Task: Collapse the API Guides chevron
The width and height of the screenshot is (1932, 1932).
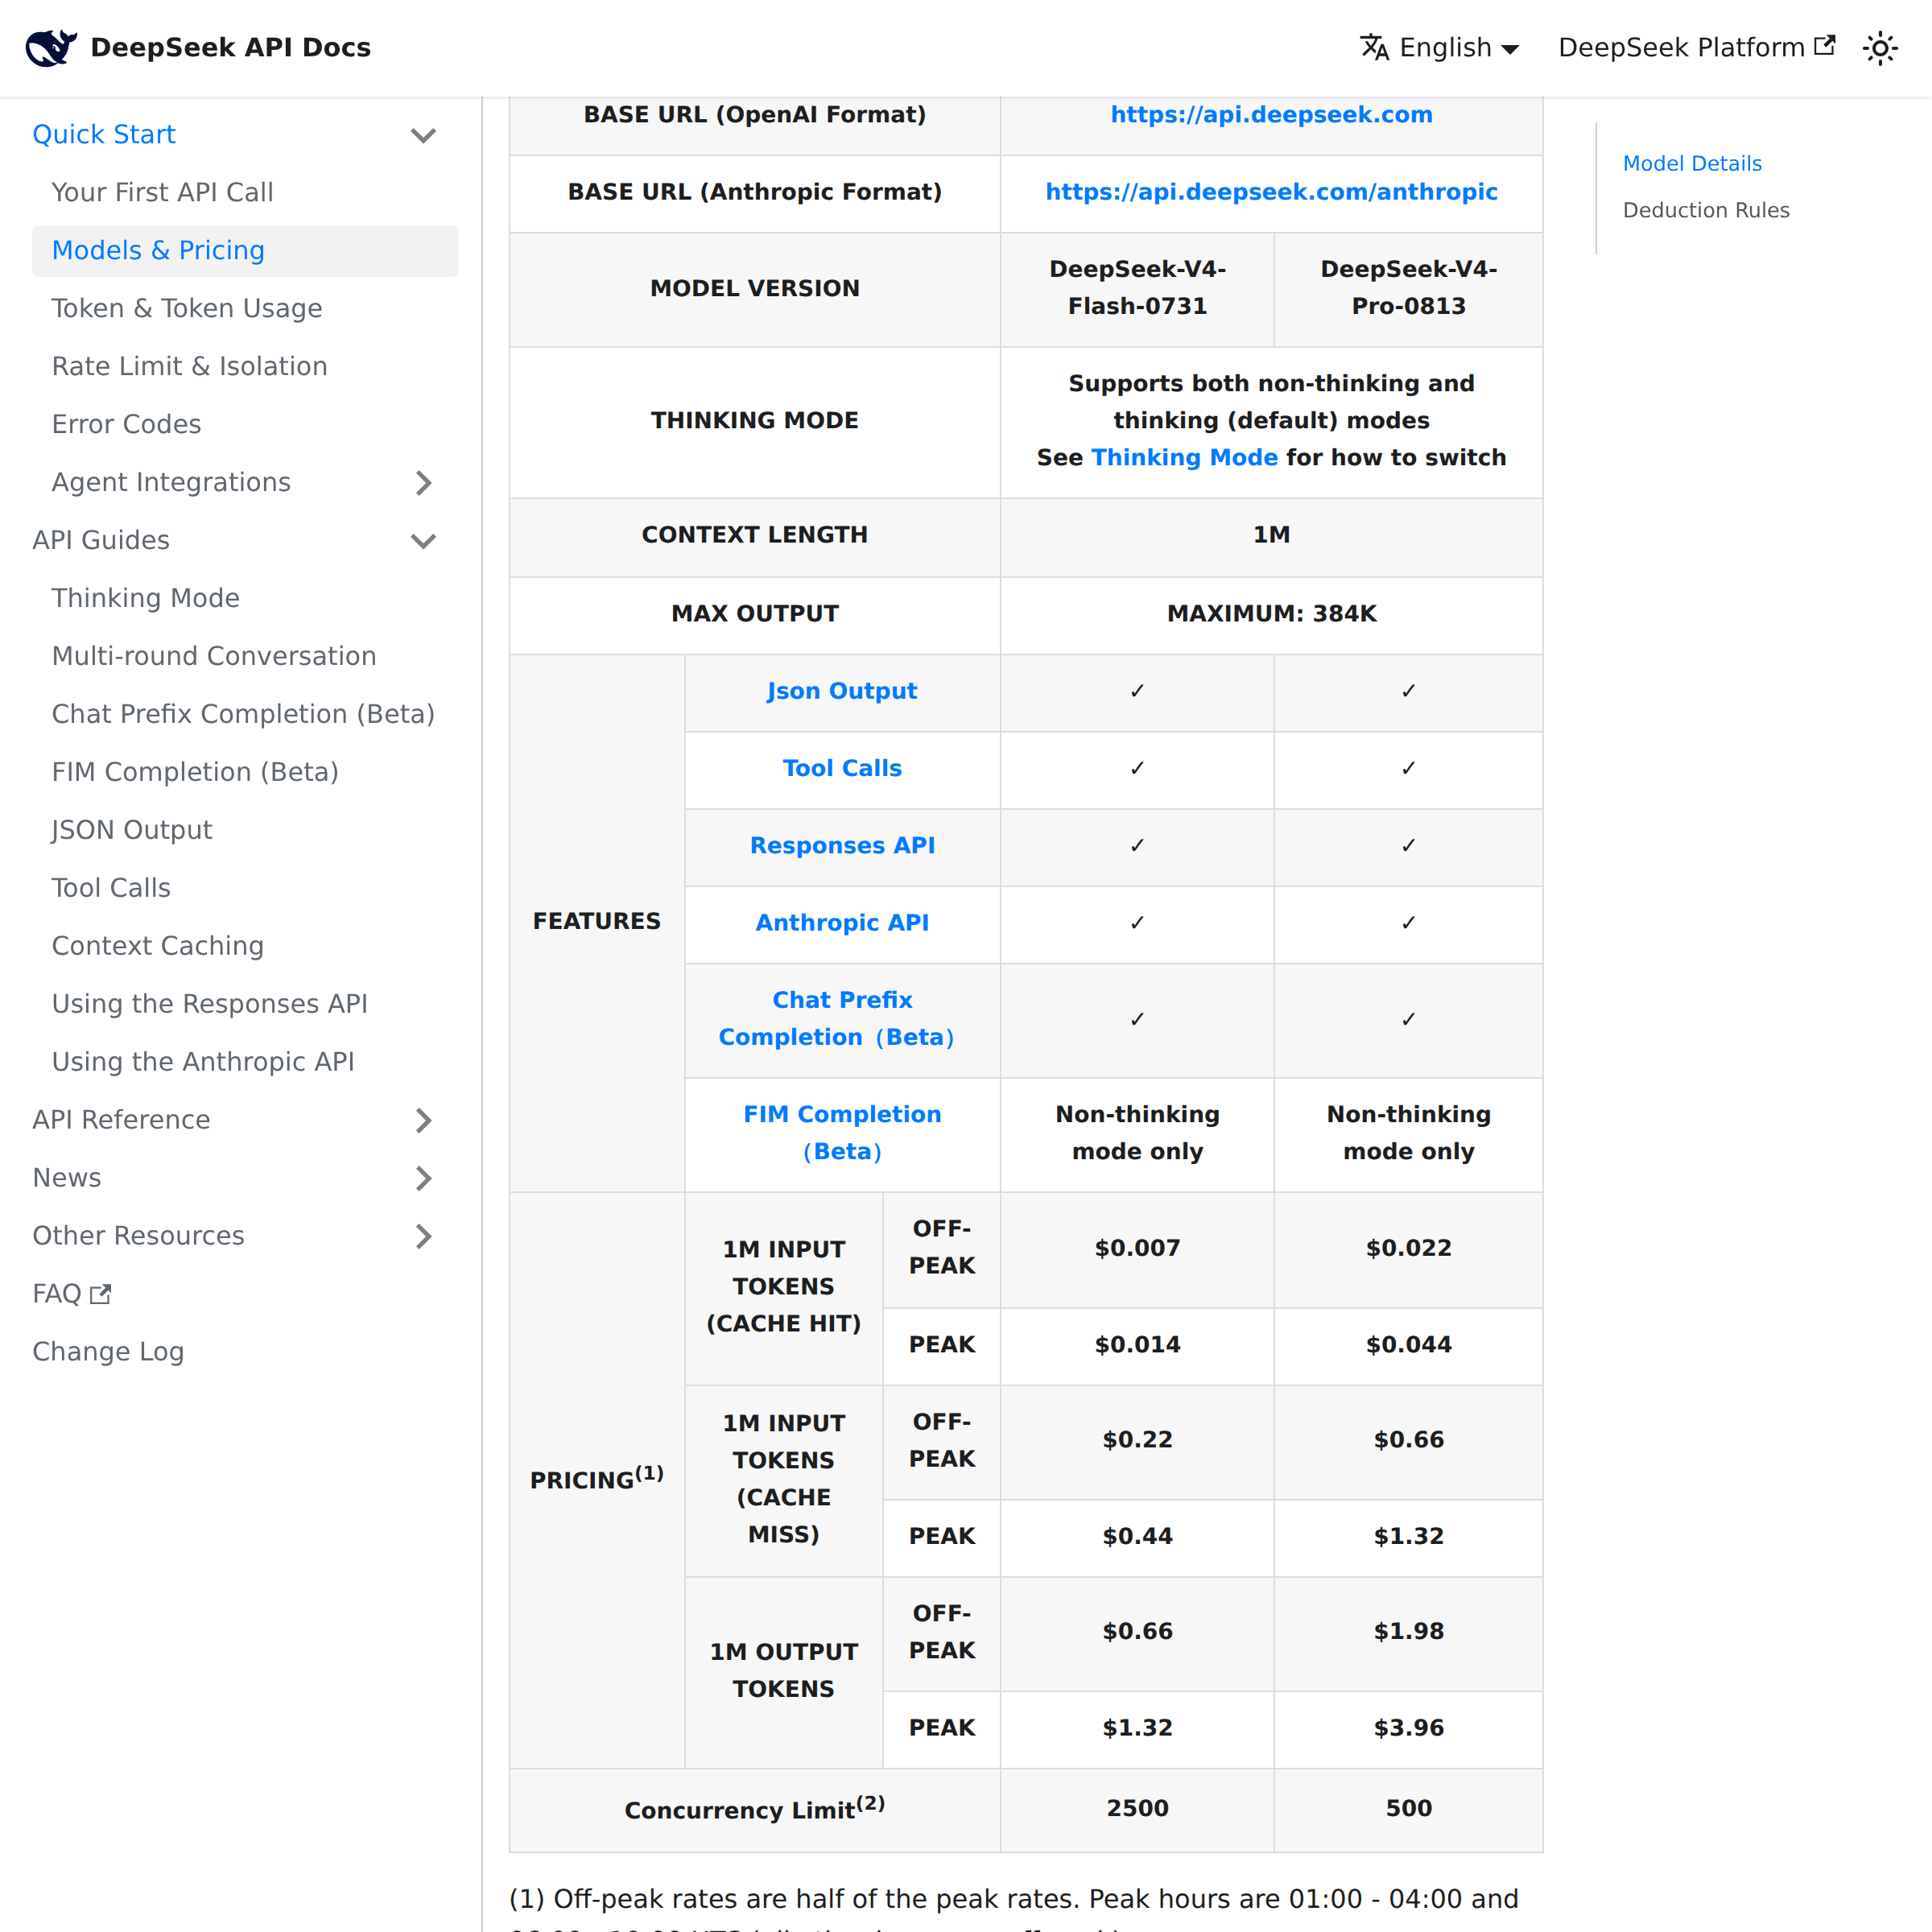Action: click(x=423, y=541)
